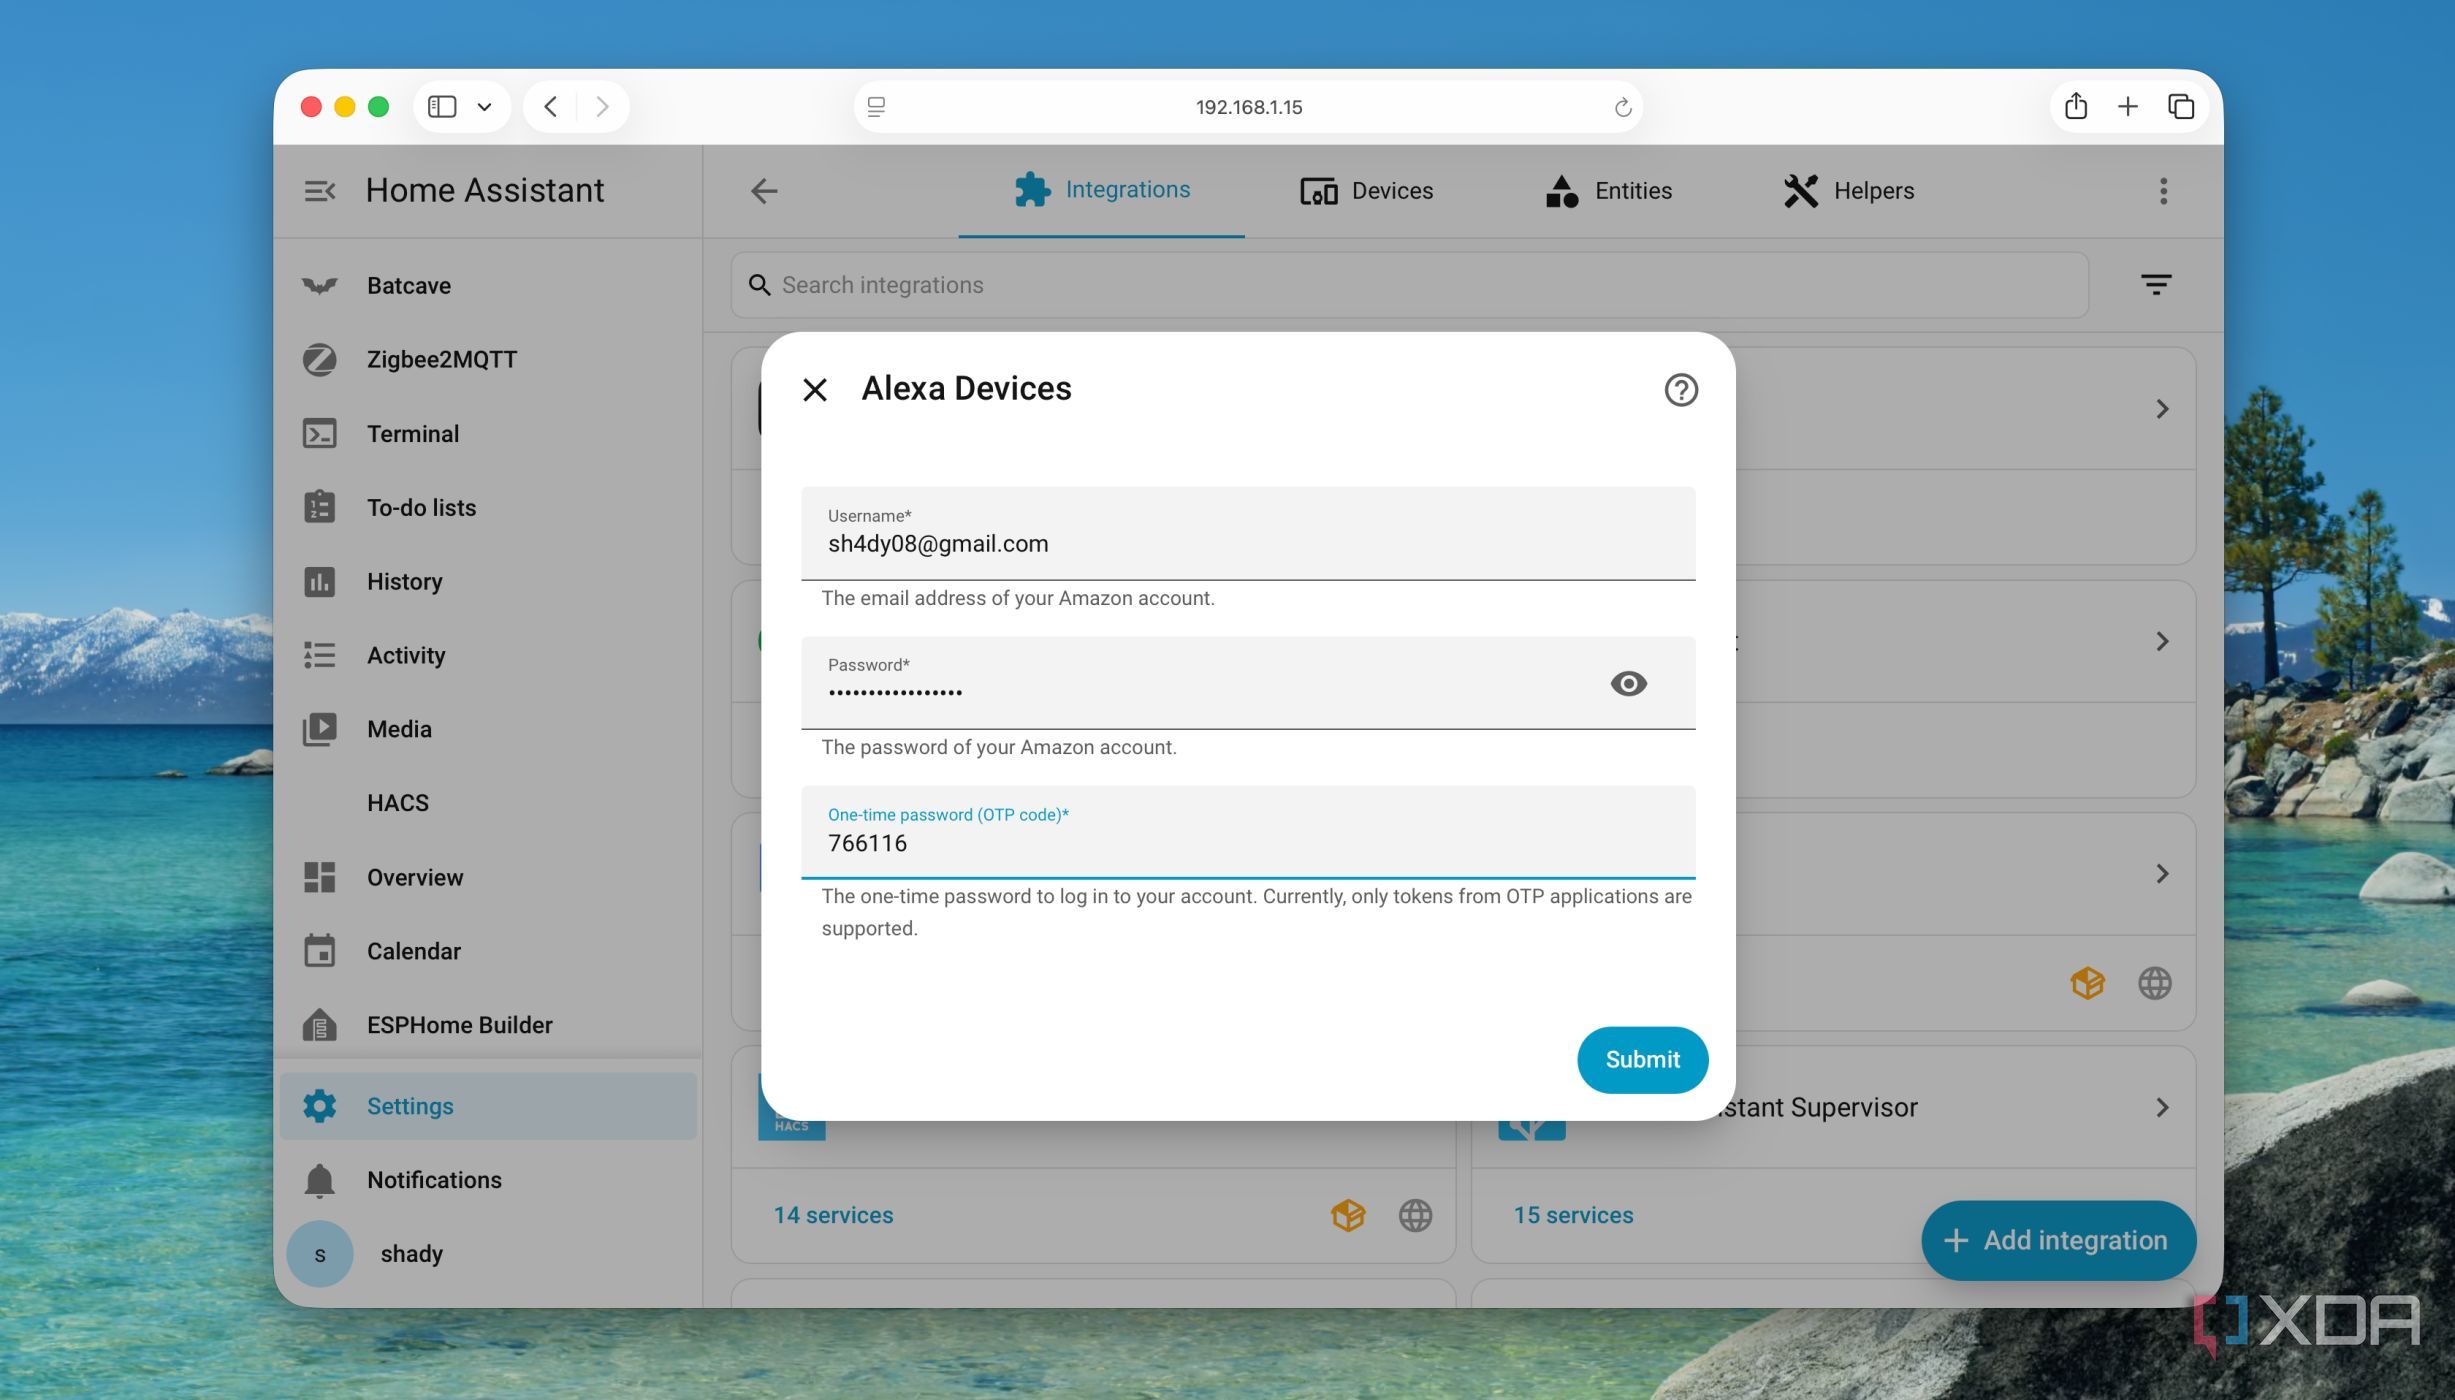Open the Media browser
Viewport: 2455px width, 1400px height.
488,729
